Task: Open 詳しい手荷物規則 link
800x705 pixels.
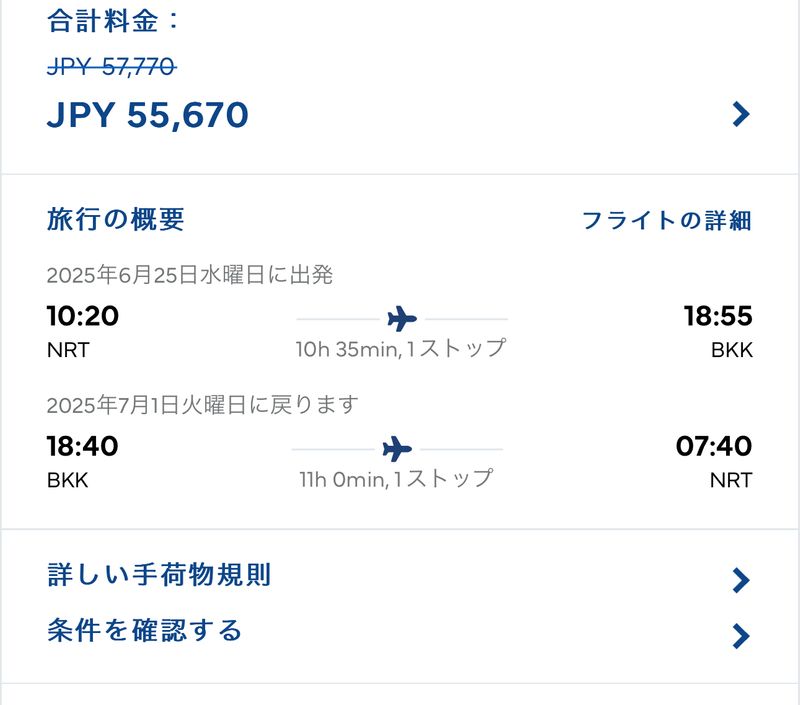Action: 159,575
